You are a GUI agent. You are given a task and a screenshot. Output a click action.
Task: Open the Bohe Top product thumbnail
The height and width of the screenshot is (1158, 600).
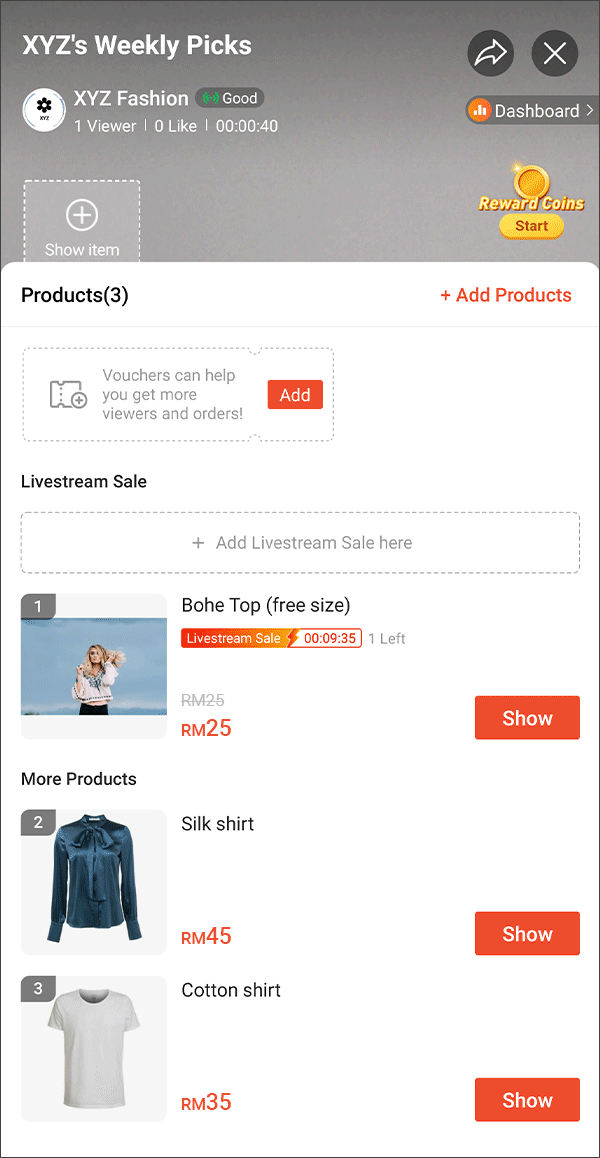pyautogui.click(x=93, y=665)
